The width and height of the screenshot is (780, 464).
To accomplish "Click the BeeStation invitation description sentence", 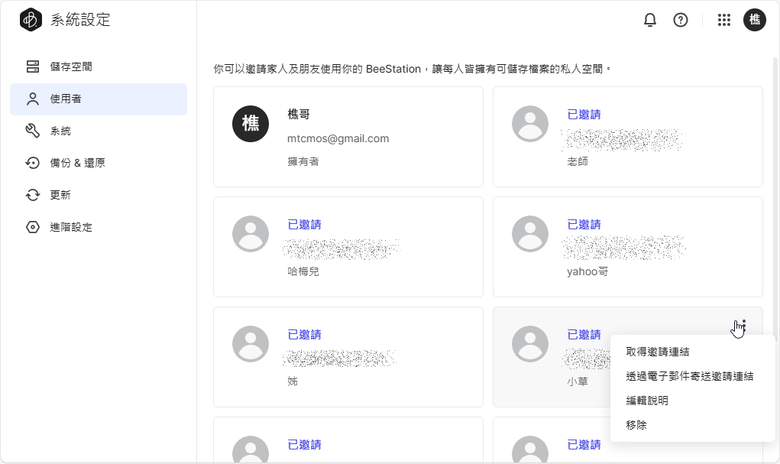I will (412, 69).
